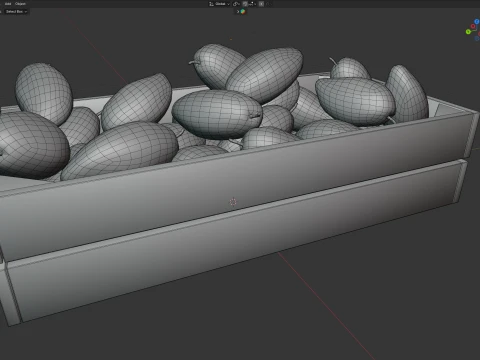Screen dimensions: 480x360
Task: Click the 3D cursor on crate side
Action: click(x=233, y=202)
